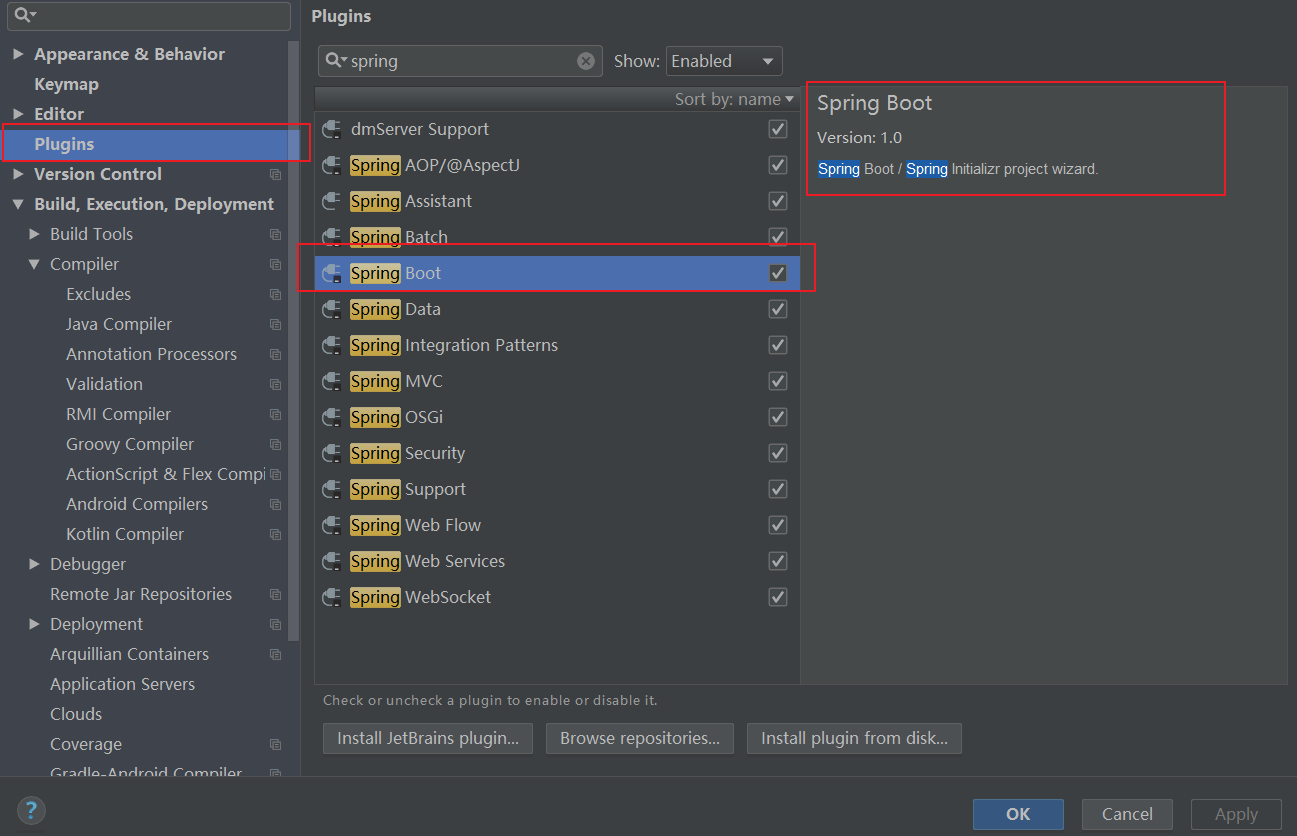Uncheck the Spring Boot plugin checkbox
The image size is (1297, 836).
[778, 273]
